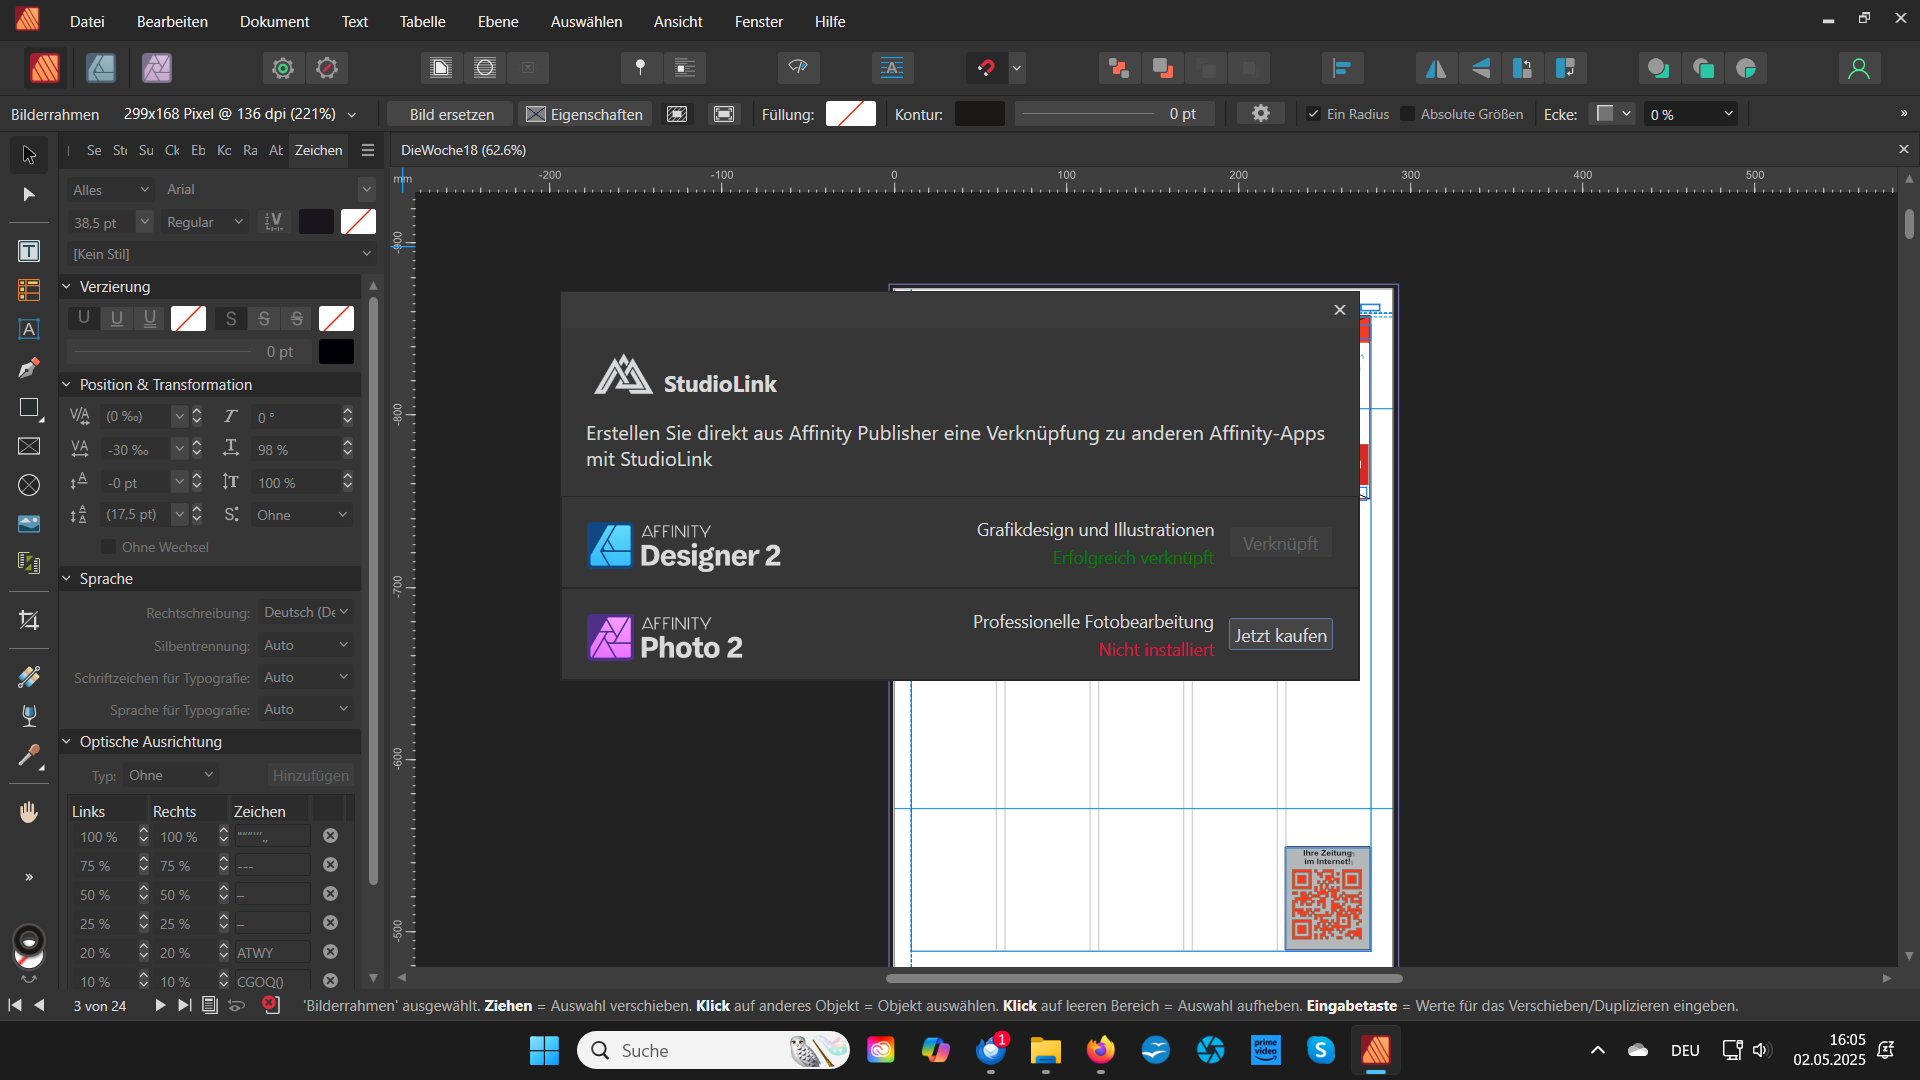Click the Verknüpft button for Designer 2

(1280, 543)
